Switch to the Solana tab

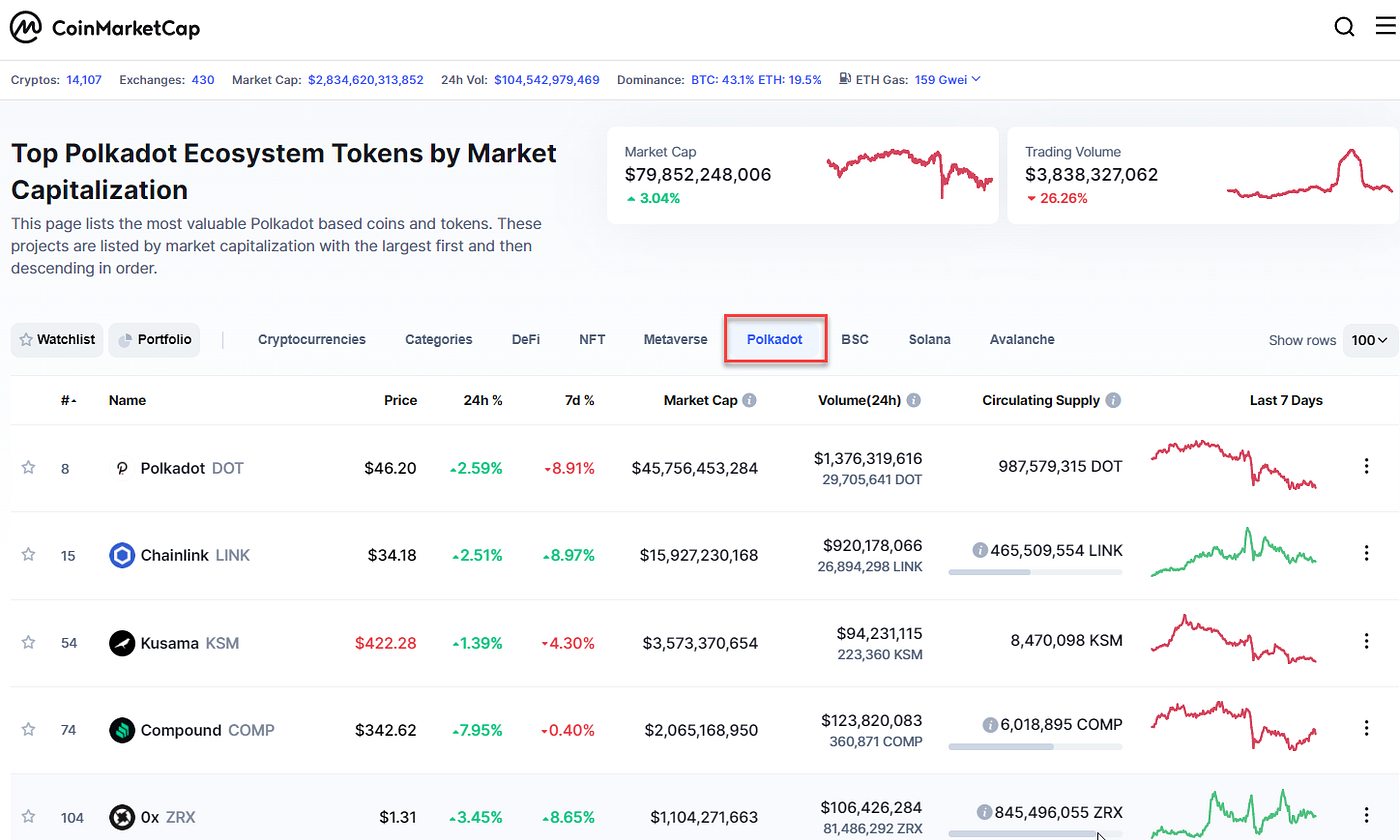click(930, 340)
